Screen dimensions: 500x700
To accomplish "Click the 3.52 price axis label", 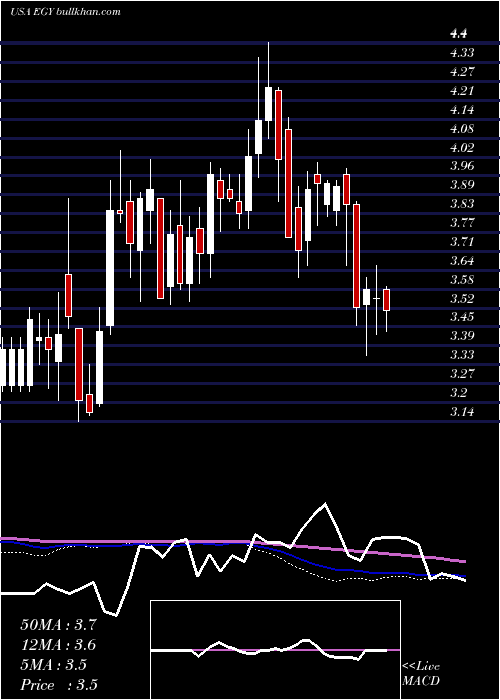I will click(x=462, y=299).
